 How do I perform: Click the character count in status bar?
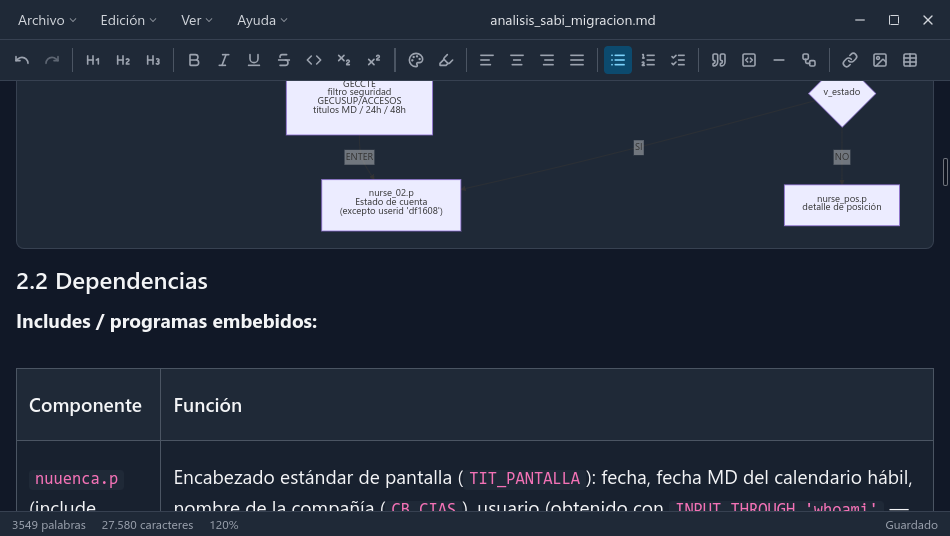[147, 525]
